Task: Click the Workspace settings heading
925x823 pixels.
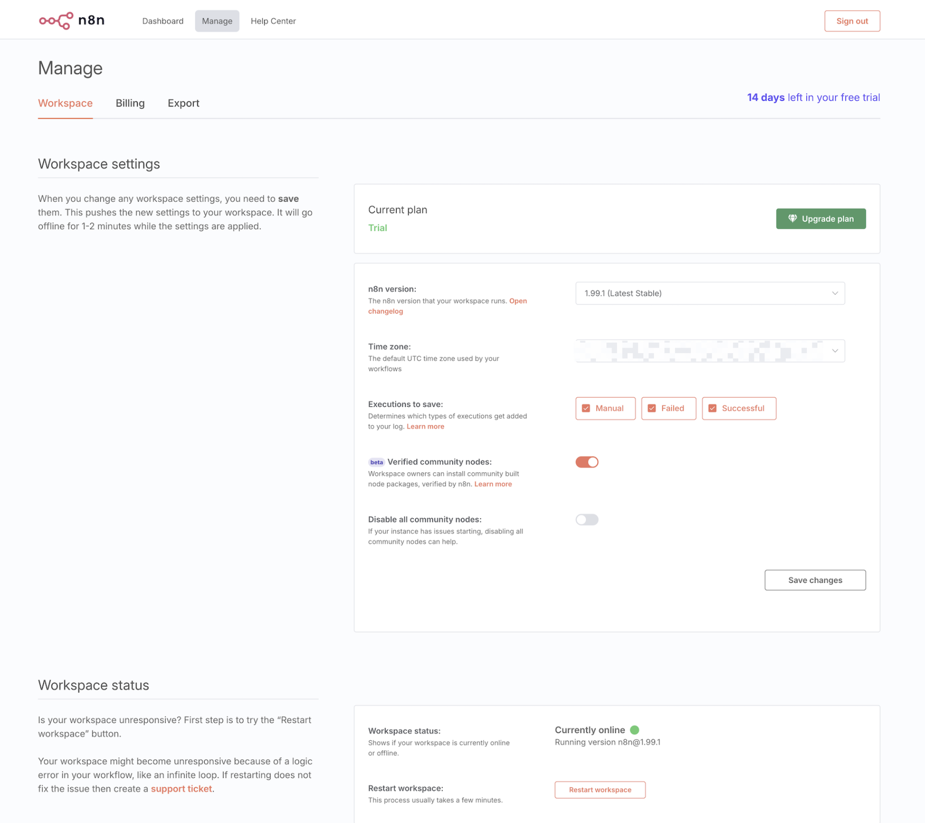Action: point(99,164)
